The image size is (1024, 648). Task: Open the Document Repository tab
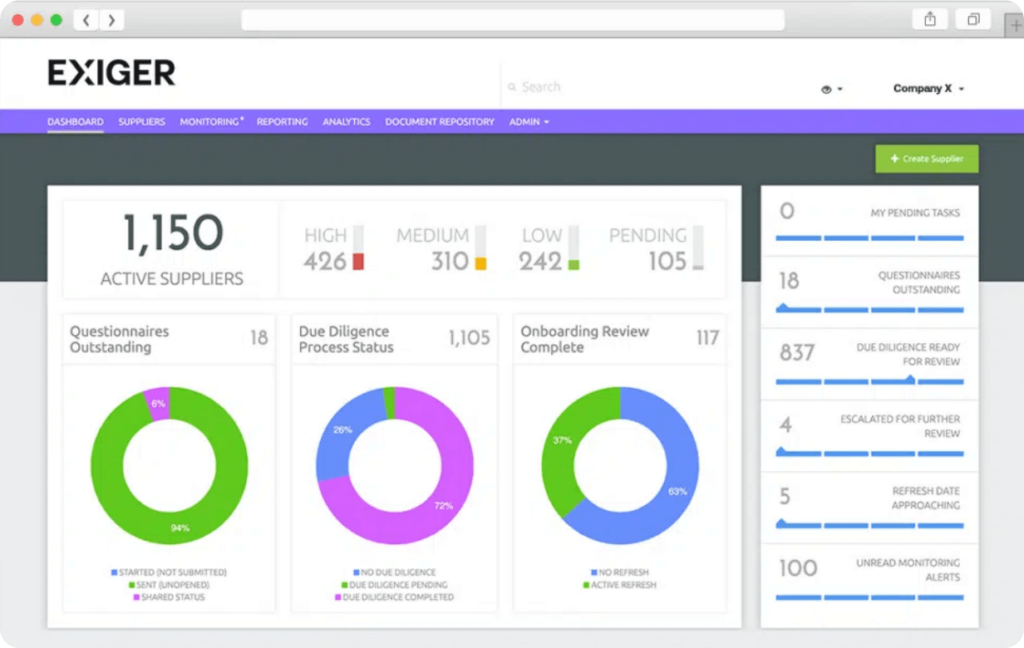tap(440, 122)
